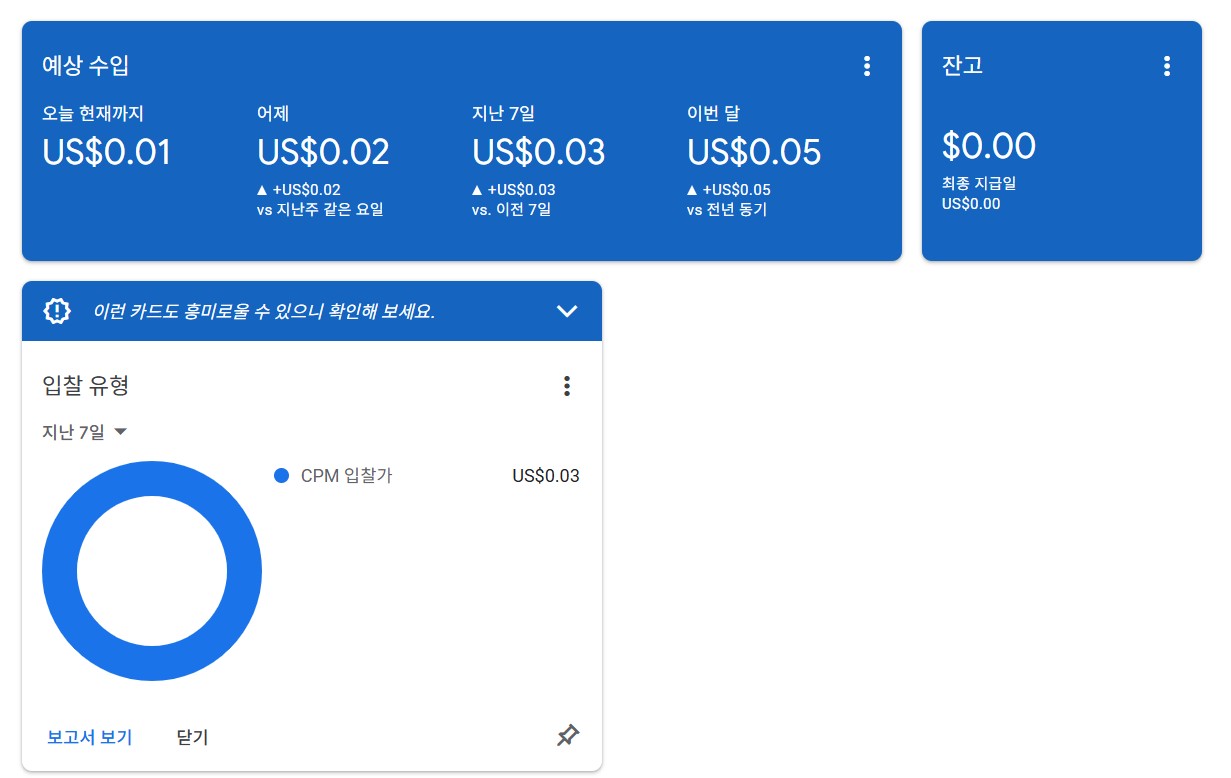The image size is (1231, 778).
Task: Click the 보고서 보기 link
Action: (89, 737)
